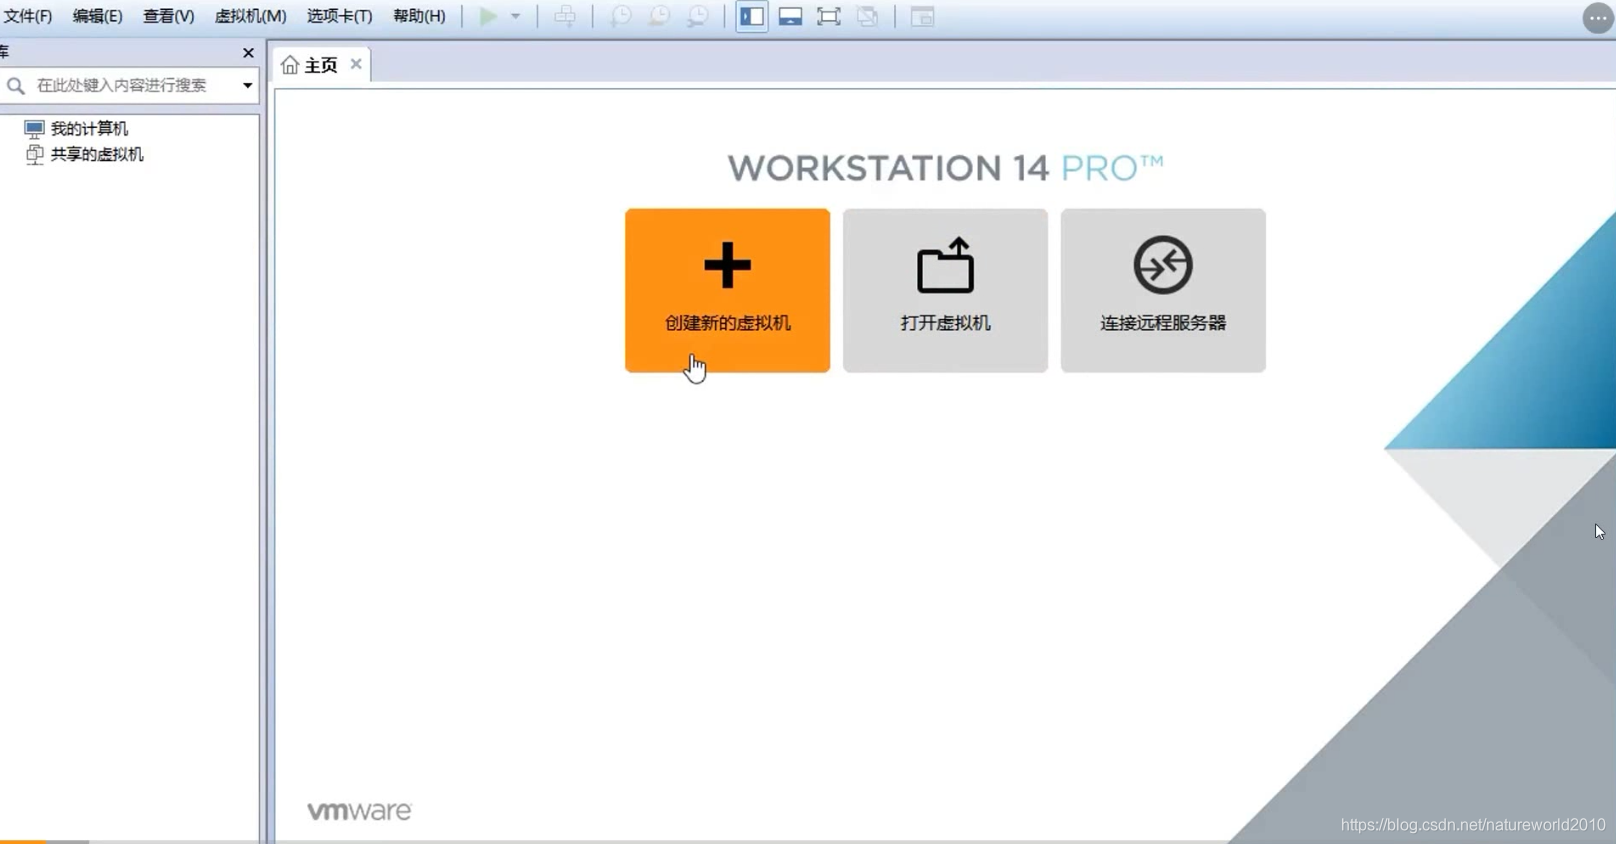
Task: Click the round more options icon
Action: 1597,17
